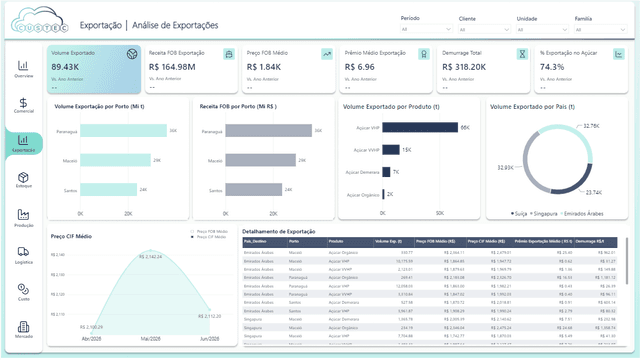Click the R$ 1.84K Preço FOB value
This screenshot has width=640, height=360.
pos(264,67)
